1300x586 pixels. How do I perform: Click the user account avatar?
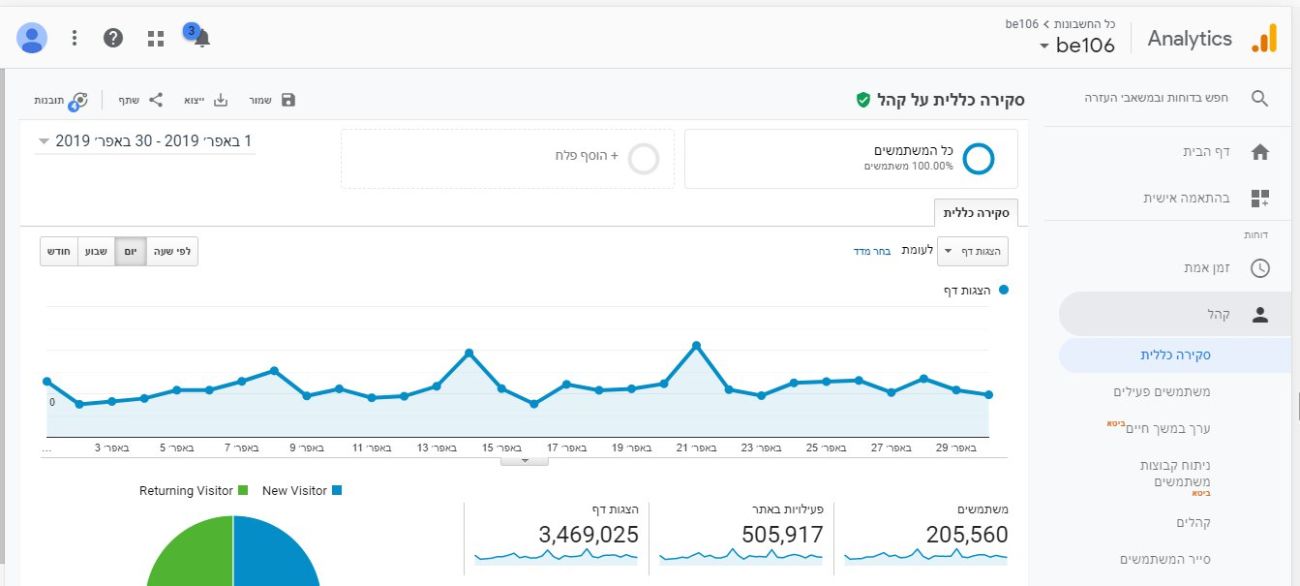coord(32,38)
